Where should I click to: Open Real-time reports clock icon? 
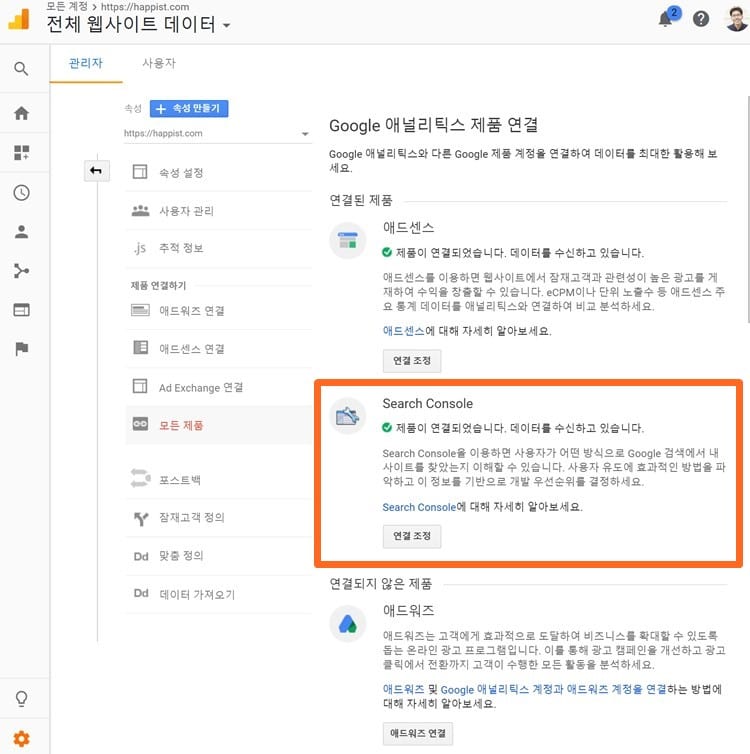point(21,193)
